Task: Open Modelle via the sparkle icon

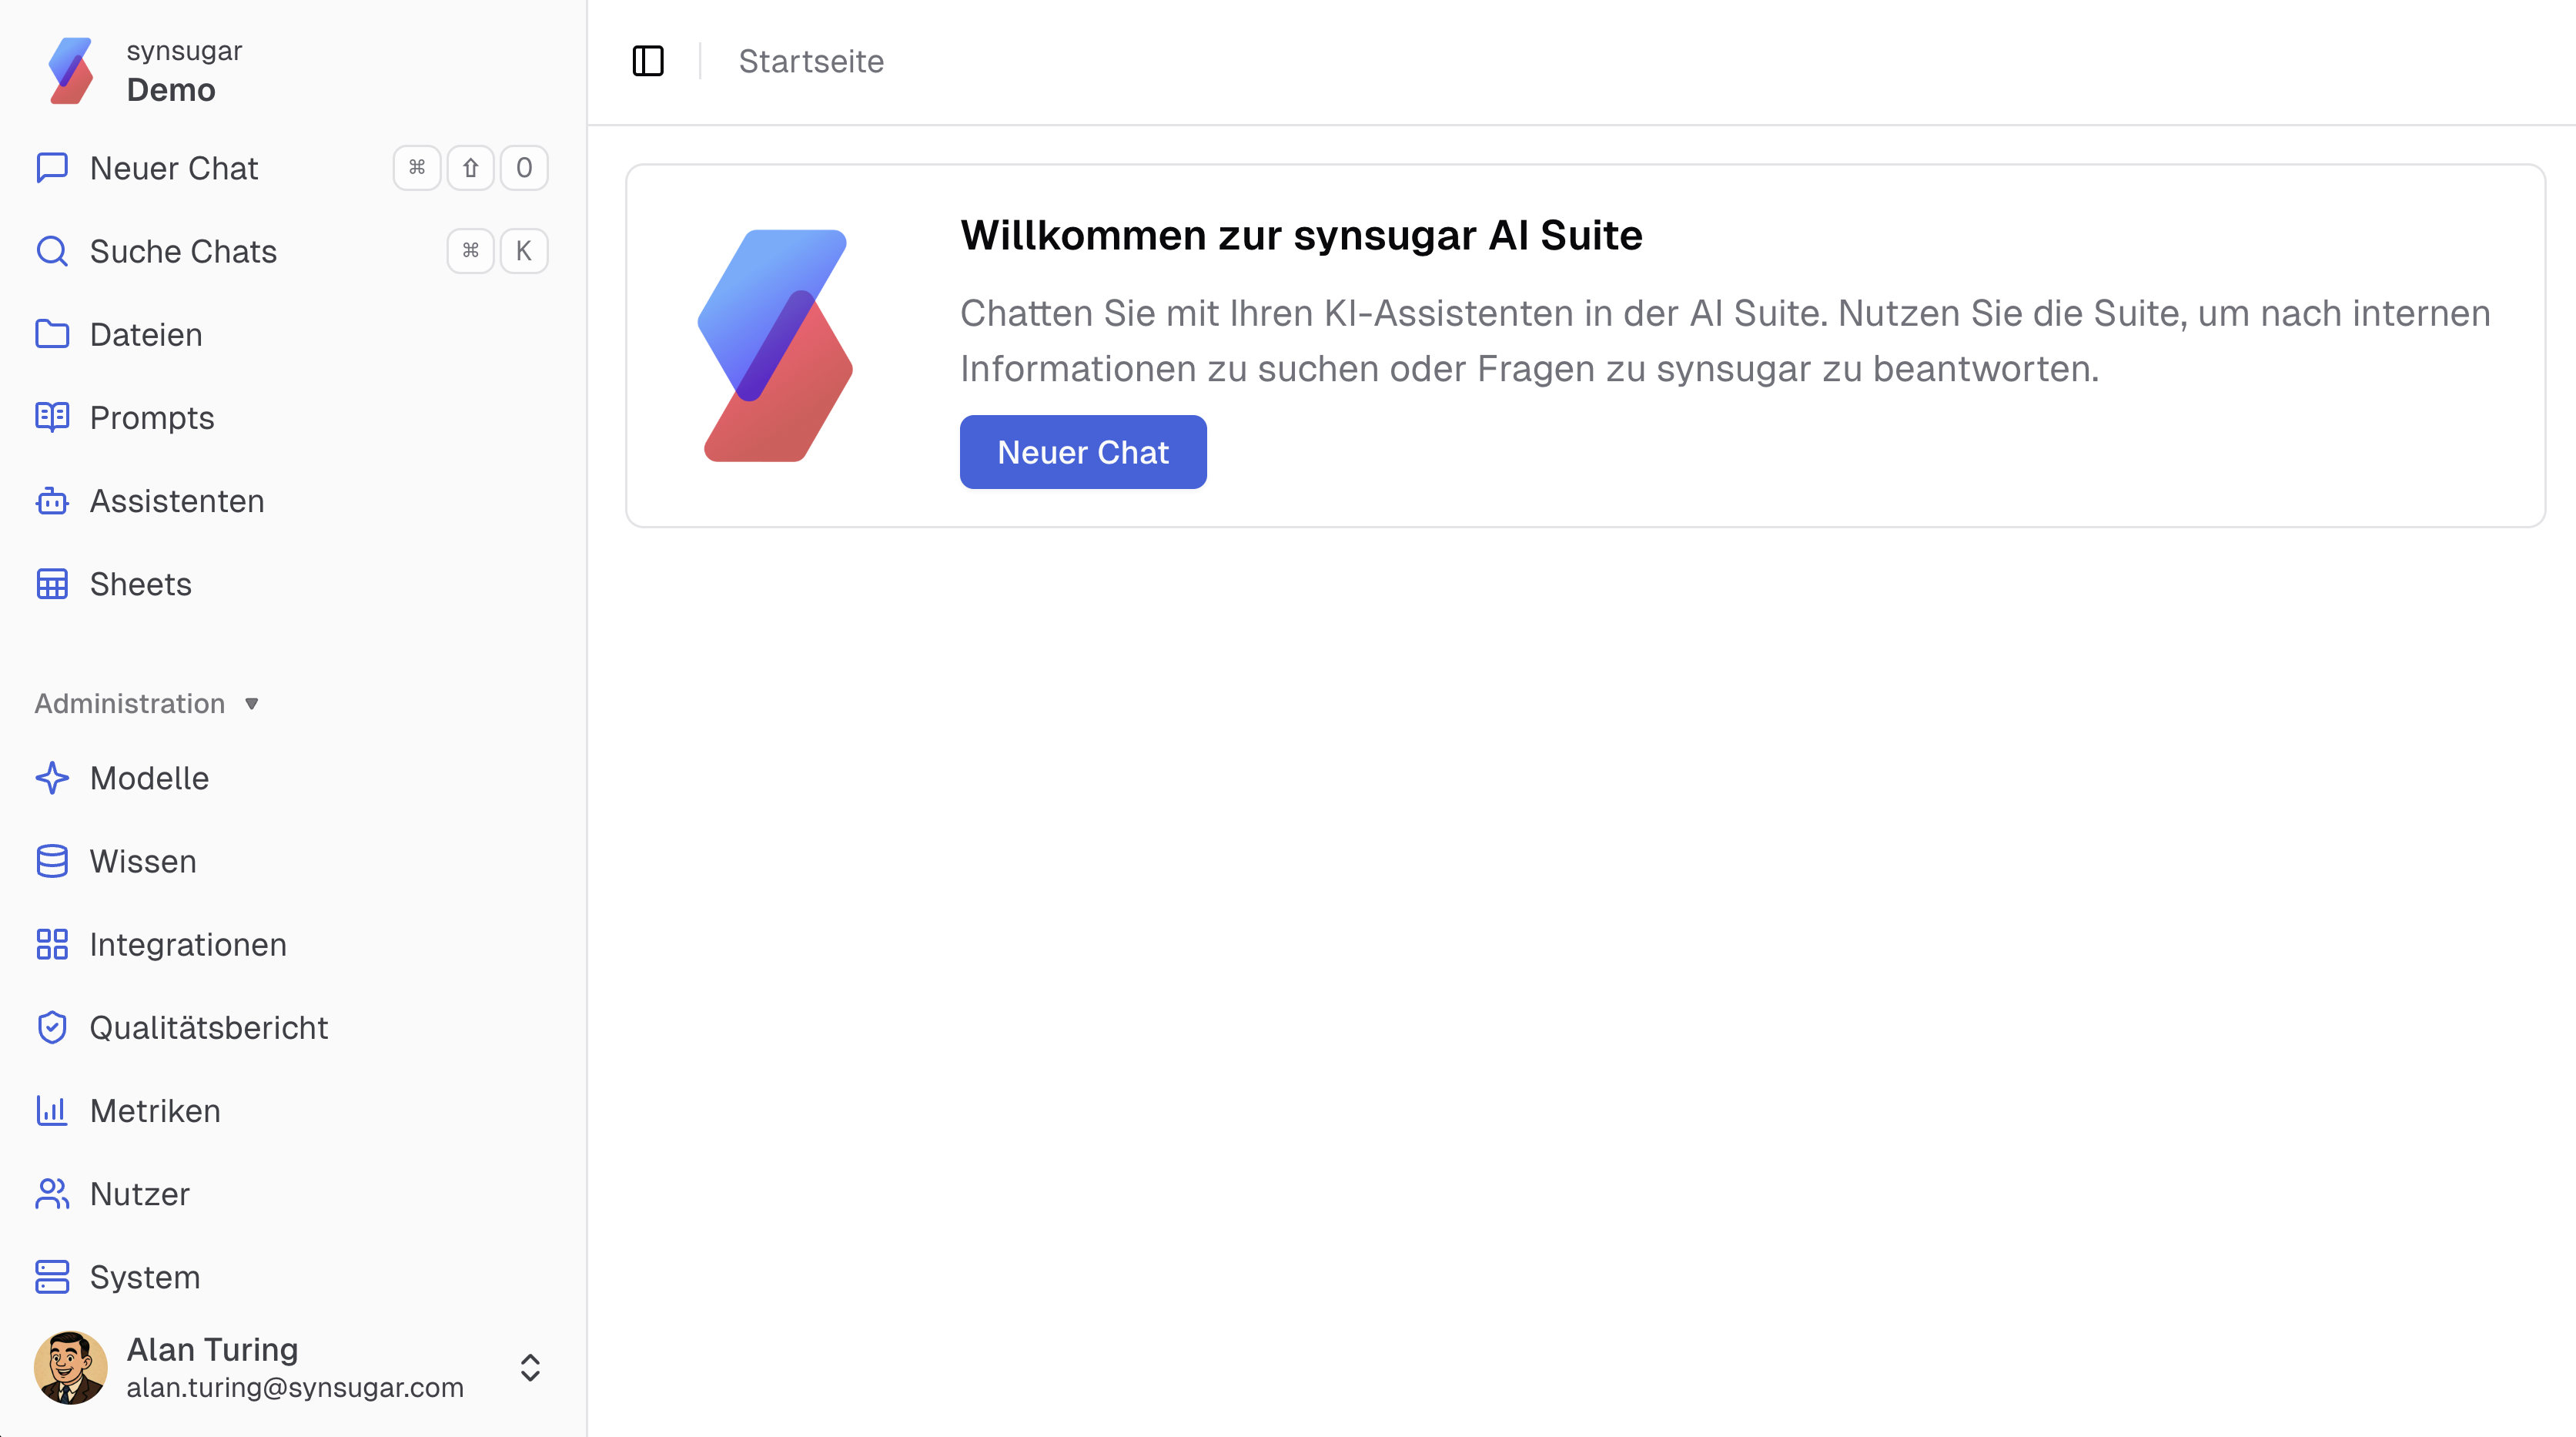Action: 52,778
